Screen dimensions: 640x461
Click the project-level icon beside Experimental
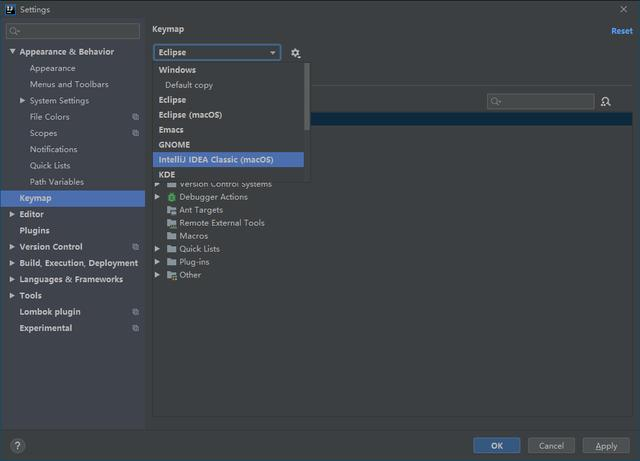[136, 328]
